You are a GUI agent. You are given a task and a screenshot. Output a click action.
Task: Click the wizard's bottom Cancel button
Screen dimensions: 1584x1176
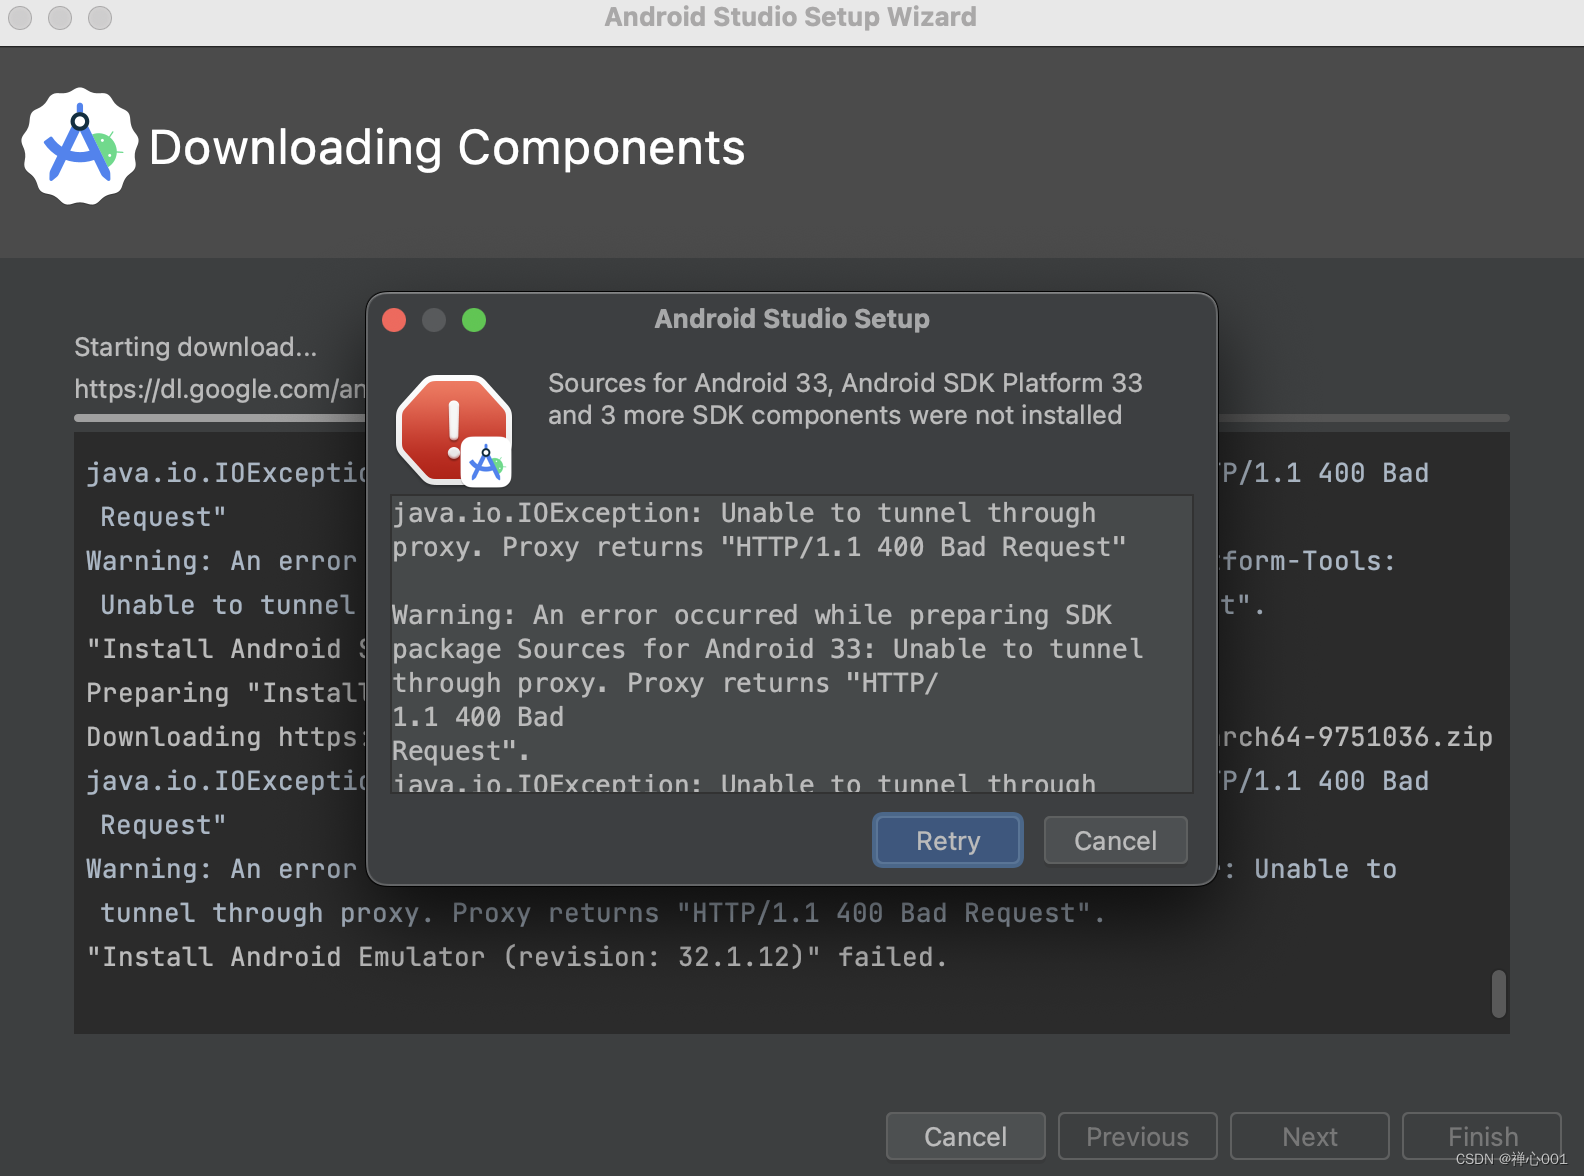(x=965, y=1136)
